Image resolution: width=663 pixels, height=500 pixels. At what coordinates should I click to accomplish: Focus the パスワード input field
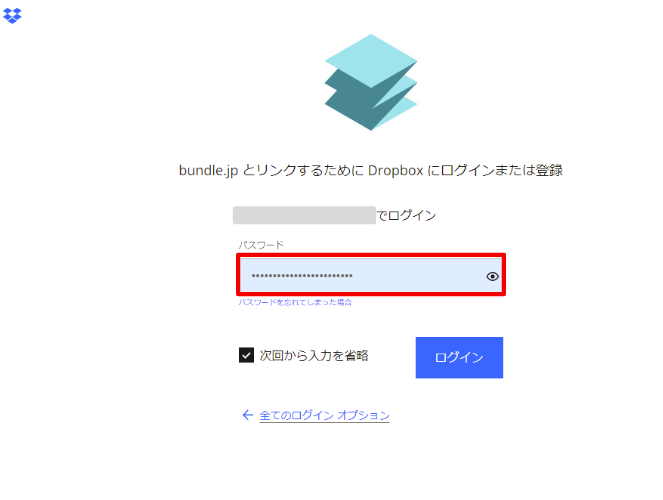pos(371,275)
